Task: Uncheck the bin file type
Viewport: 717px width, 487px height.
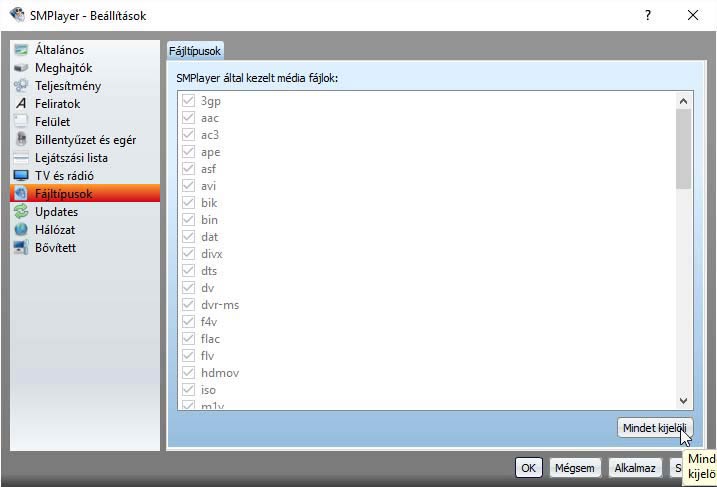Action: tap(188, 219)
